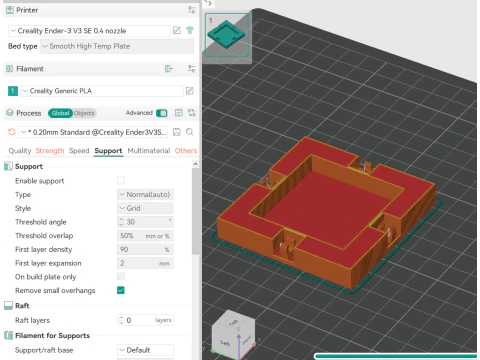Open the Creality Generic PLA filament dropdown
The width and height of the screenshot is (480, 360).
coord(102,91)
